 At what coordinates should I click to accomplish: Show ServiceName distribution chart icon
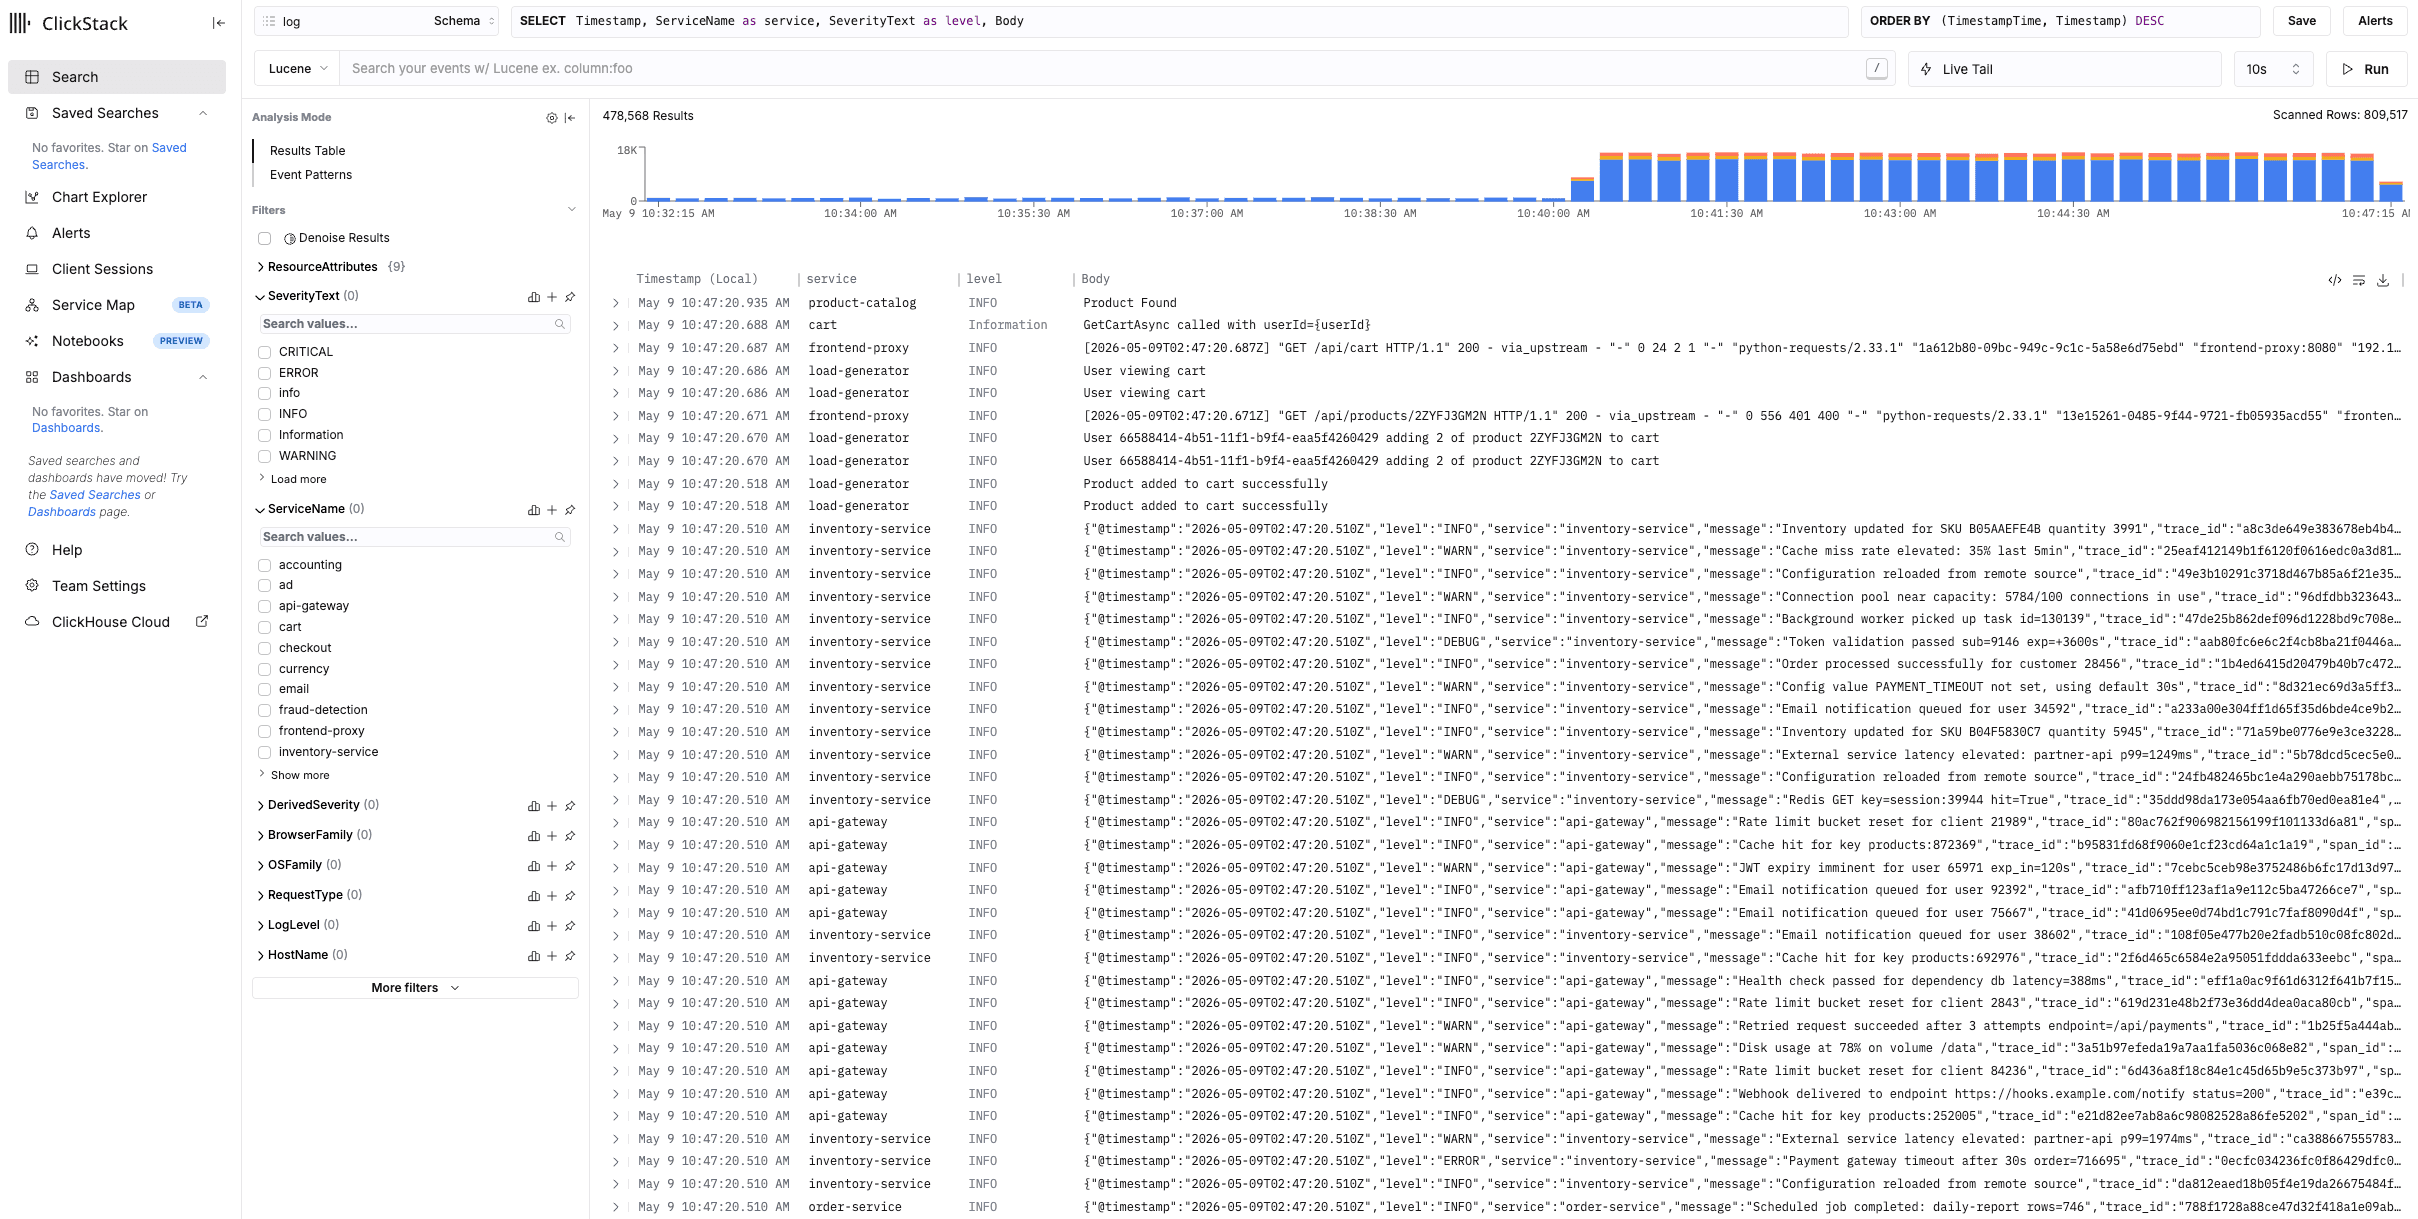pos(534,510)
